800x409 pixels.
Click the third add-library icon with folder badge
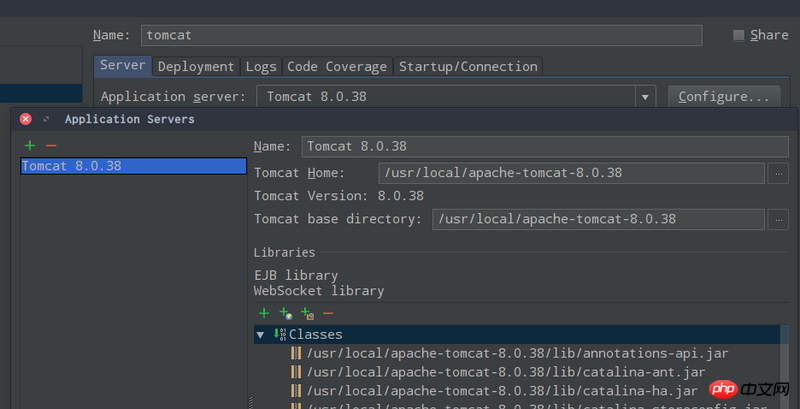tap(307, 313)
